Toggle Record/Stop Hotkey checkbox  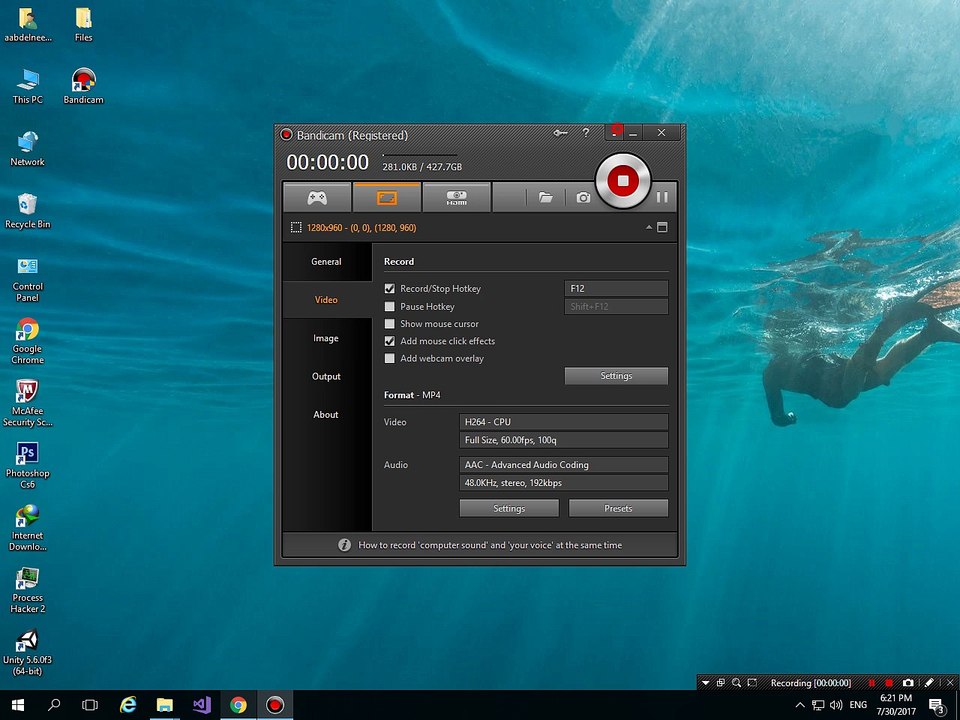tap(389, 288)
